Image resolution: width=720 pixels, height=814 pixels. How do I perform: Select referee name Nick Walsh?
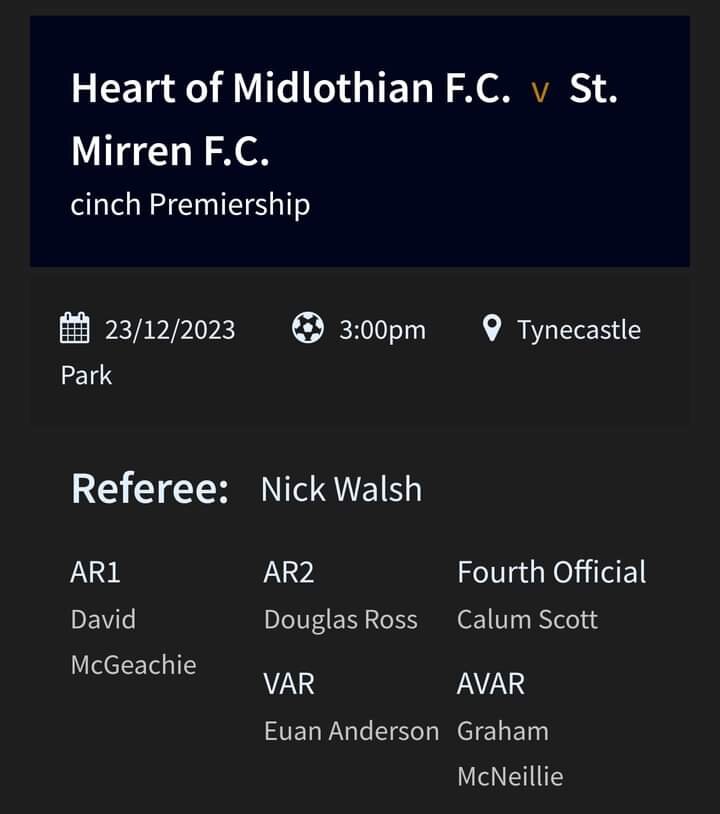click(x=342, y=490)
